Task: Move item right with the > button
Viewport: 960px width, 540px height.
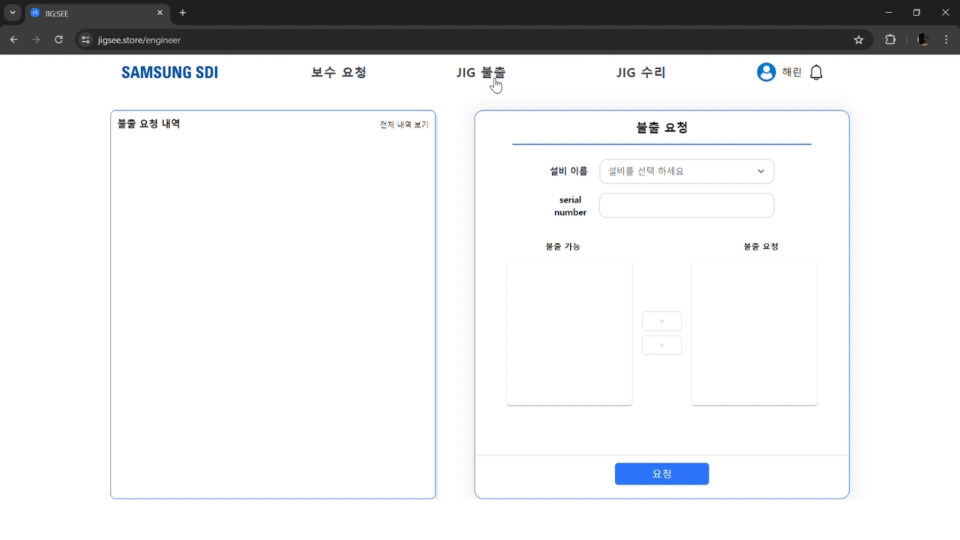Action: (661, 321)
